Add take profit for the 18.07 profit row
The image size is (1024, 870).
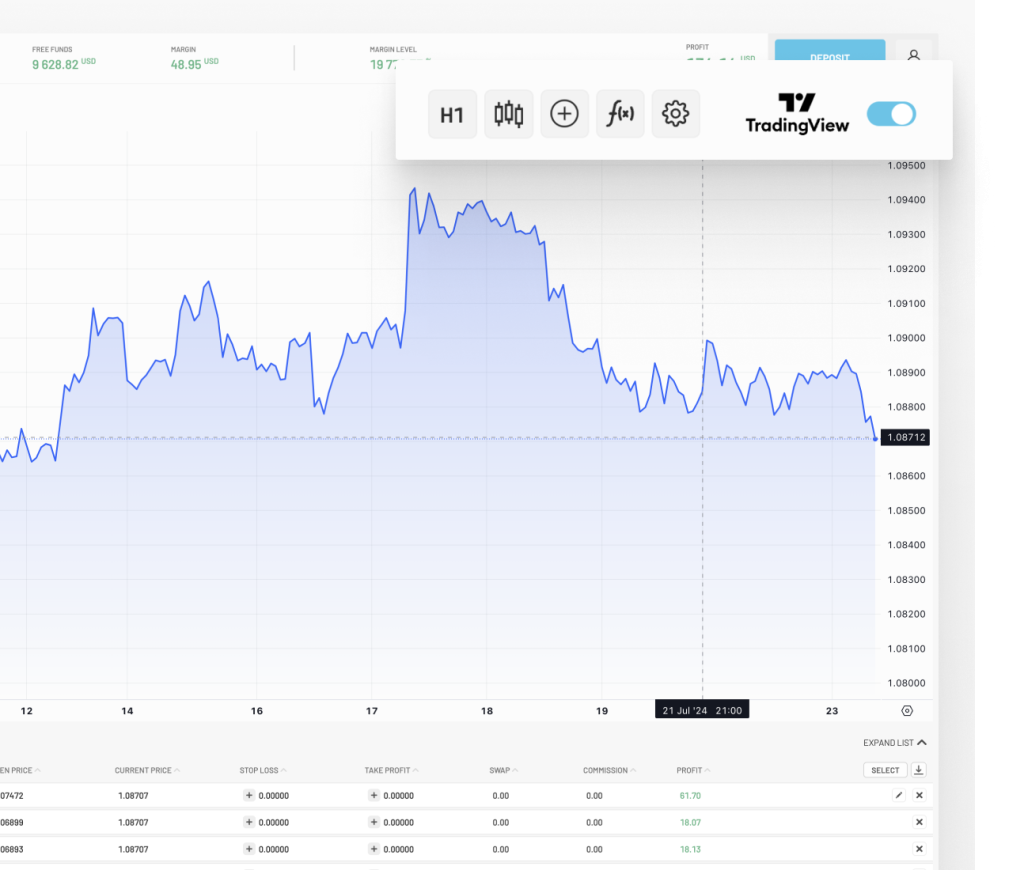coord(374,822)
